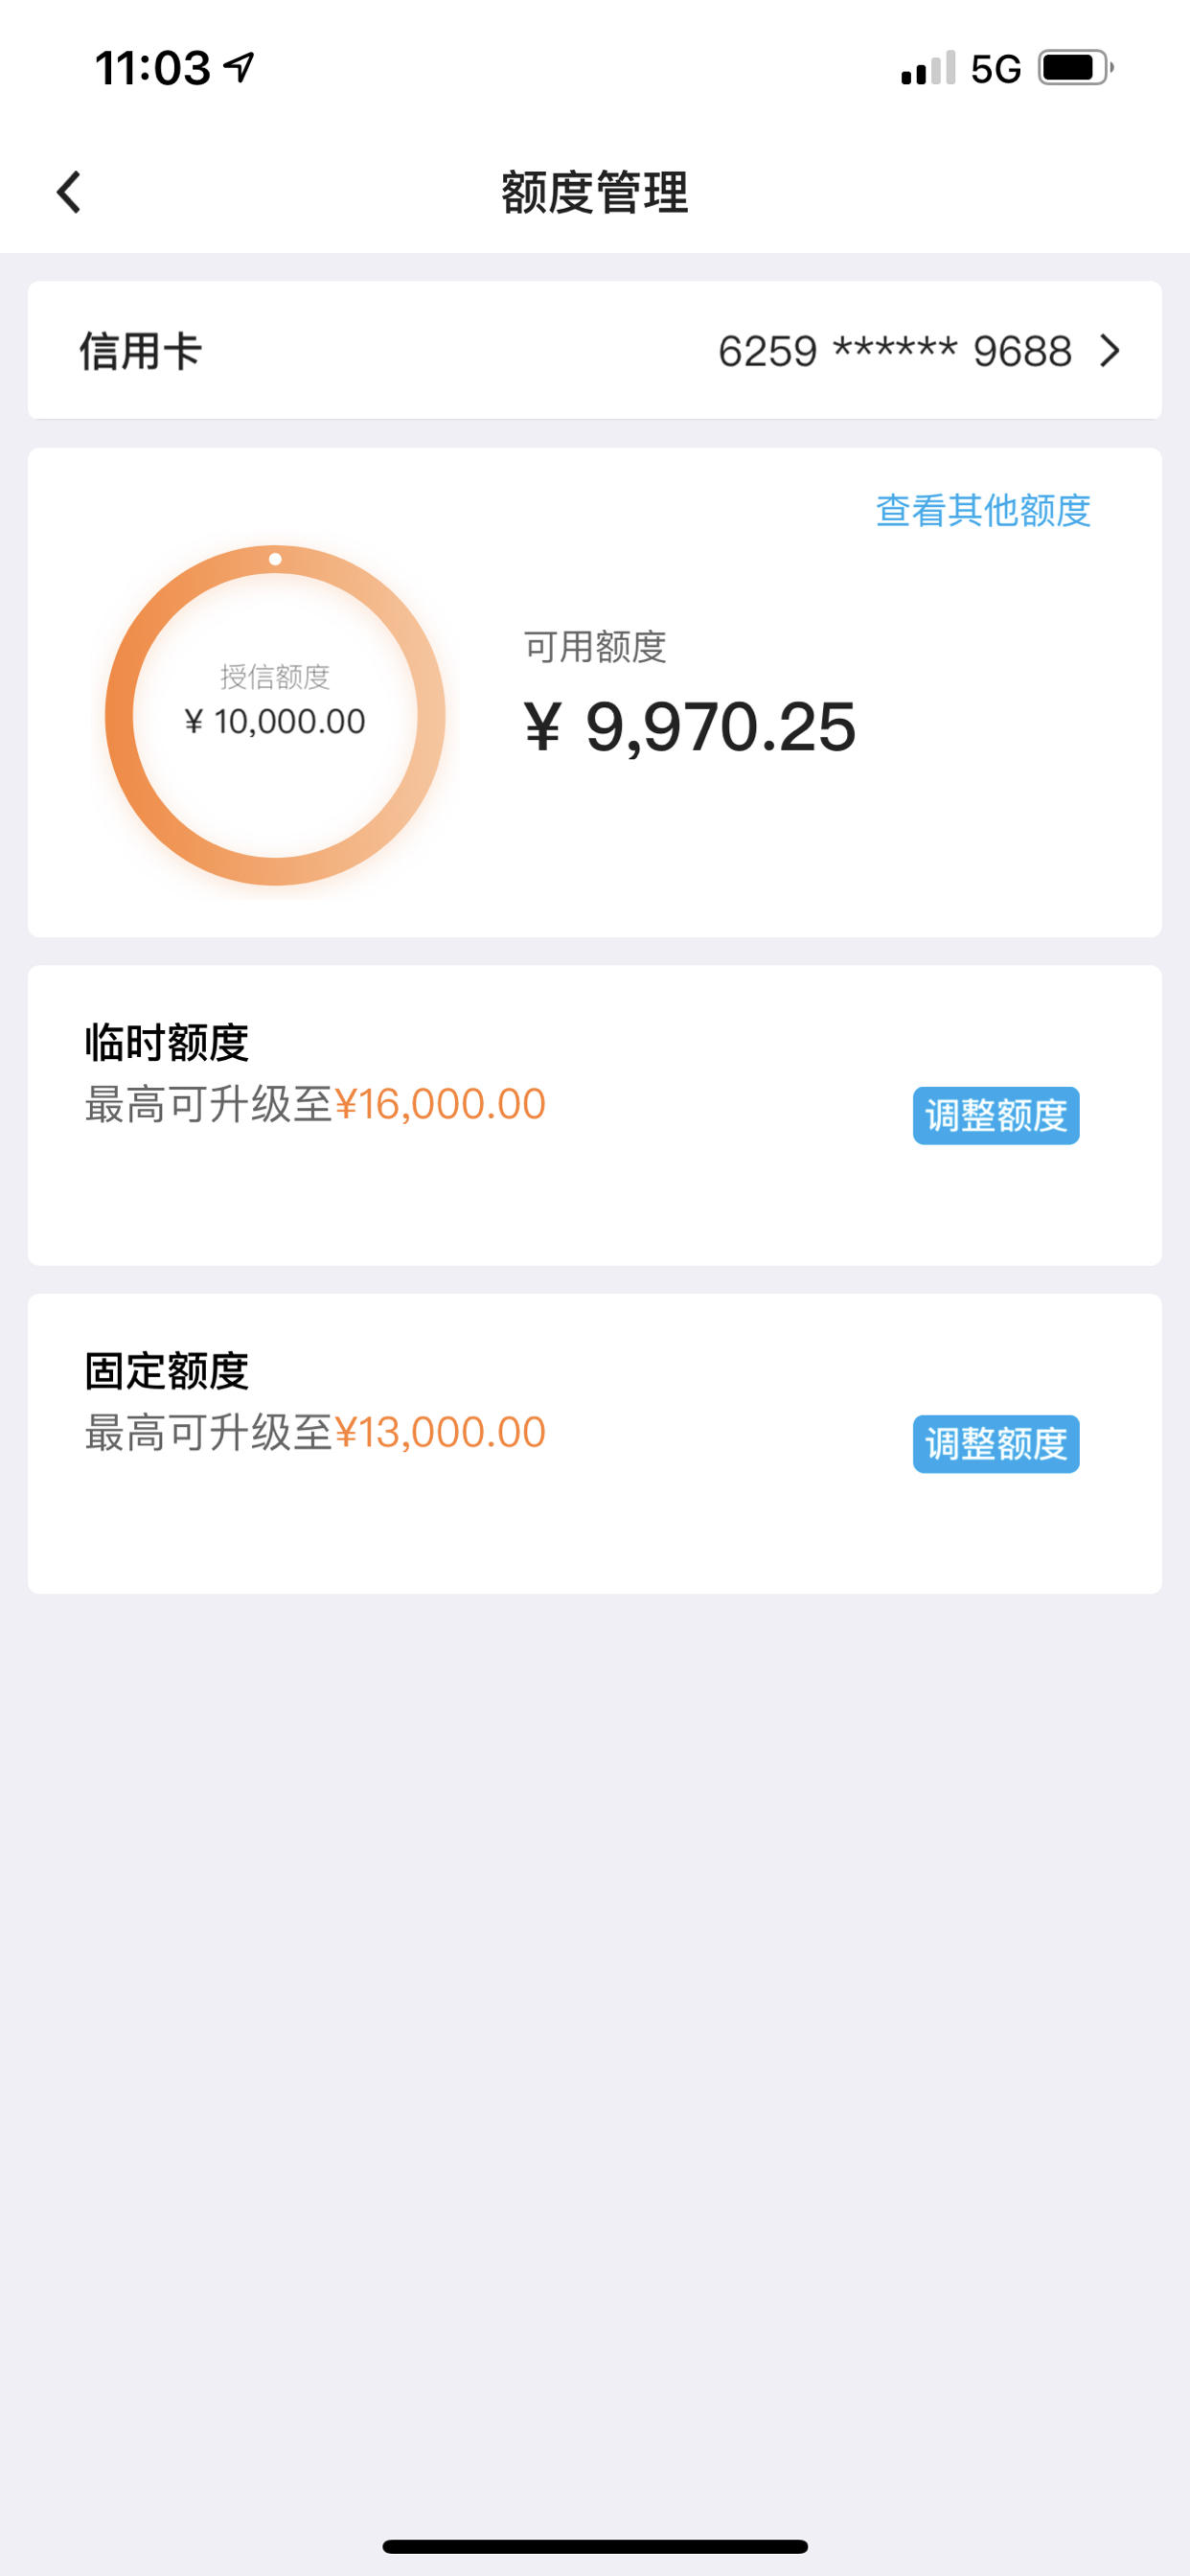
Task: Tap orange ¥13,000.00 upgrade amount
Action: point(440,1432)
